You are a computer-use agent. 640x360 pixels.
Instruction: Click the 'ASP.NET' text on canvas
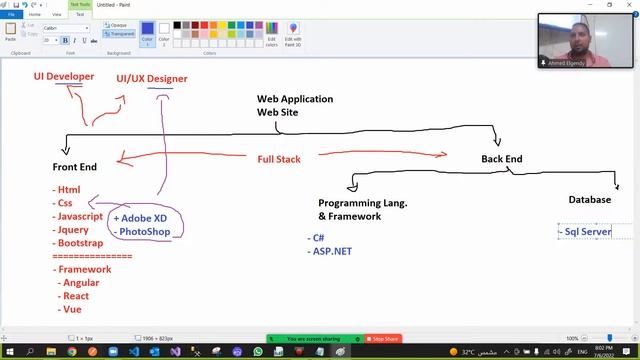coord(332,251)
